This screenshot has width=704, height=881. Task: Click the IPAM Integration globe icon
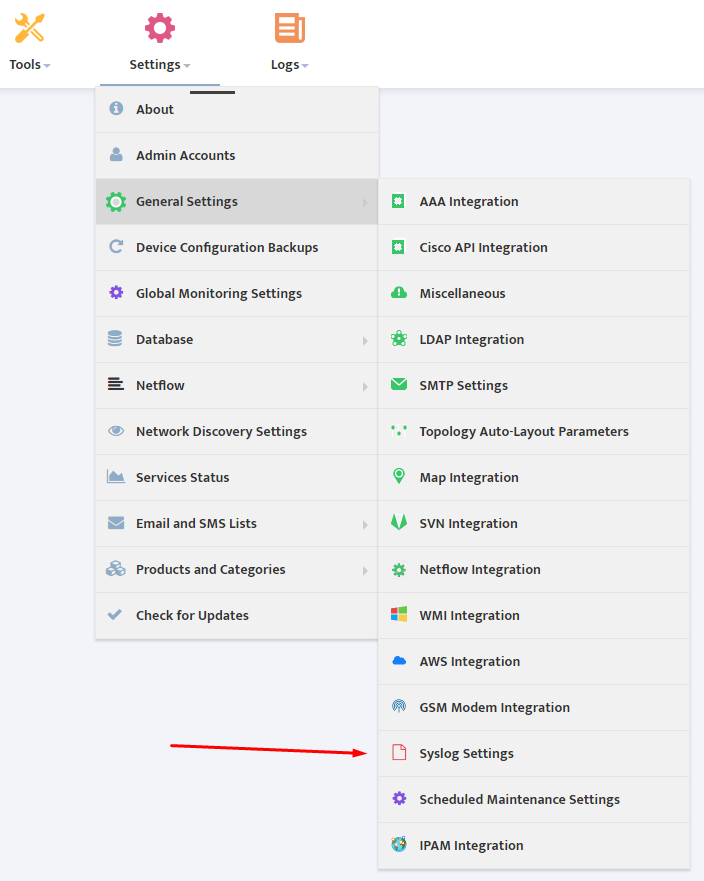tap(399, 844)
